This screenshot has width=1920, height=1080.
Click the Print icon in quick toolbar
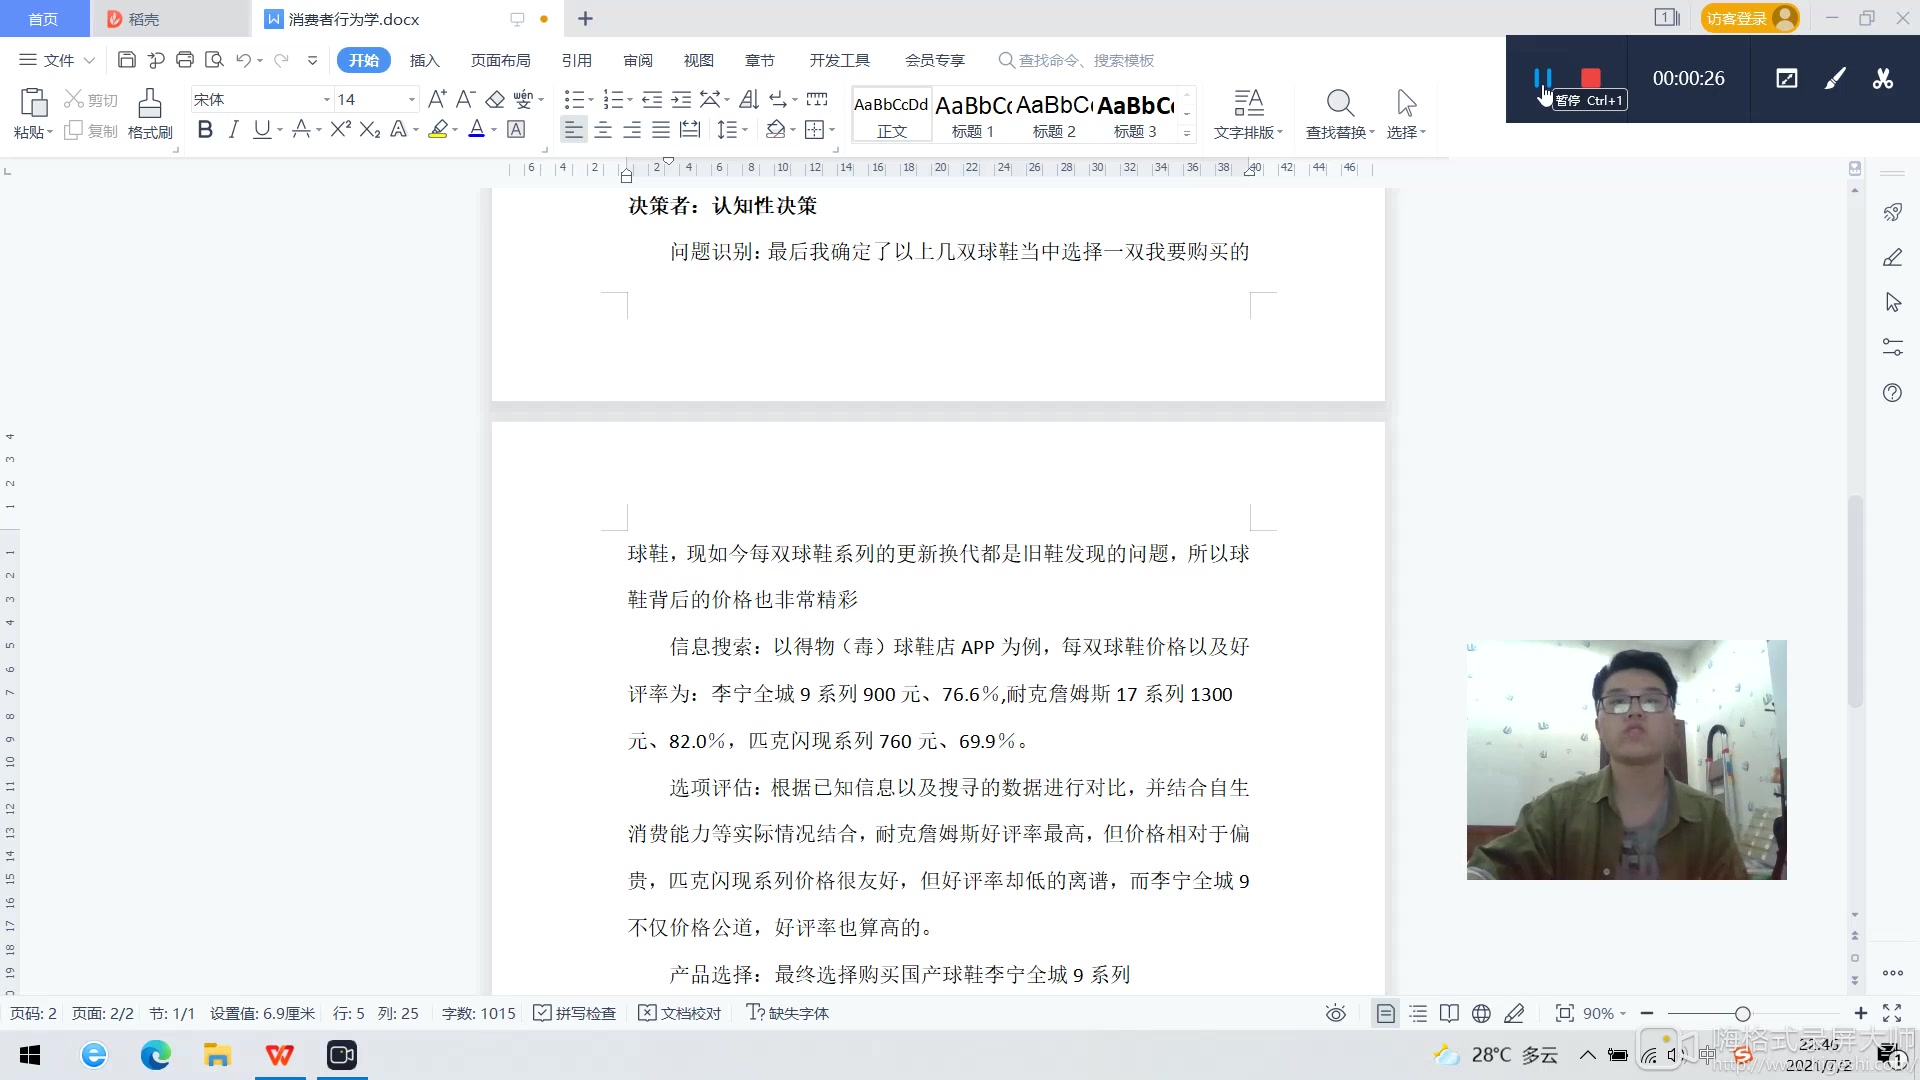coord(185,60)
